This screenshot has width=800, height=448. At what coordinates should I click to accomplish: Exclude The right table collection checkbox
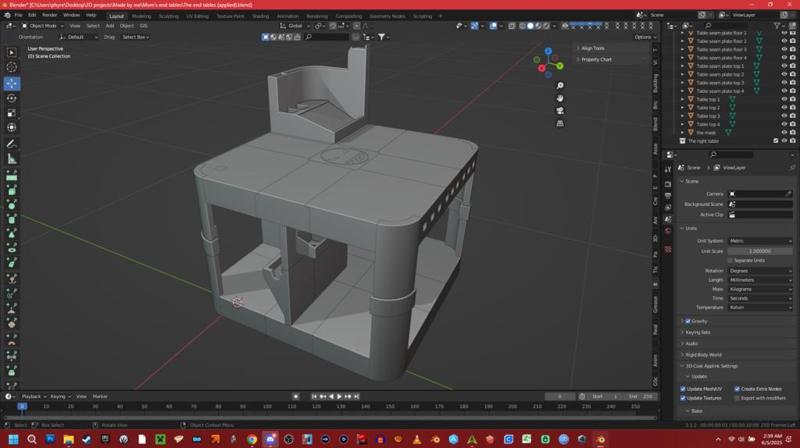(776, 141)
